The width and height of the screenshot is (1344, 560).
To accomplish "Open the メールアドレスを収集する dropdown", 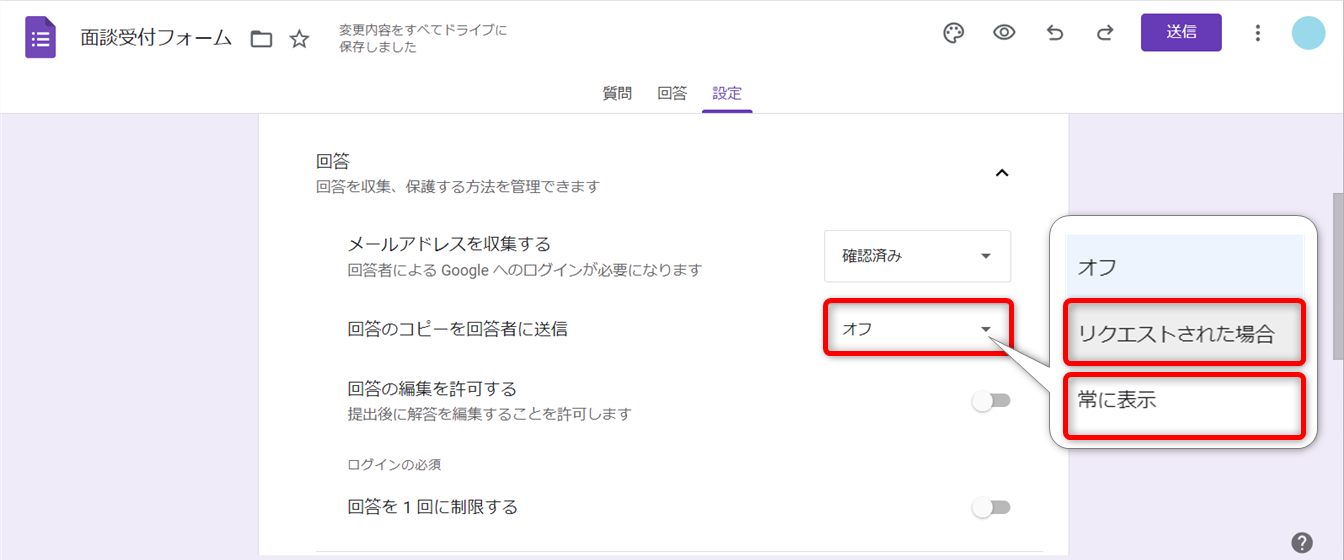I will (x=917, y=256).
